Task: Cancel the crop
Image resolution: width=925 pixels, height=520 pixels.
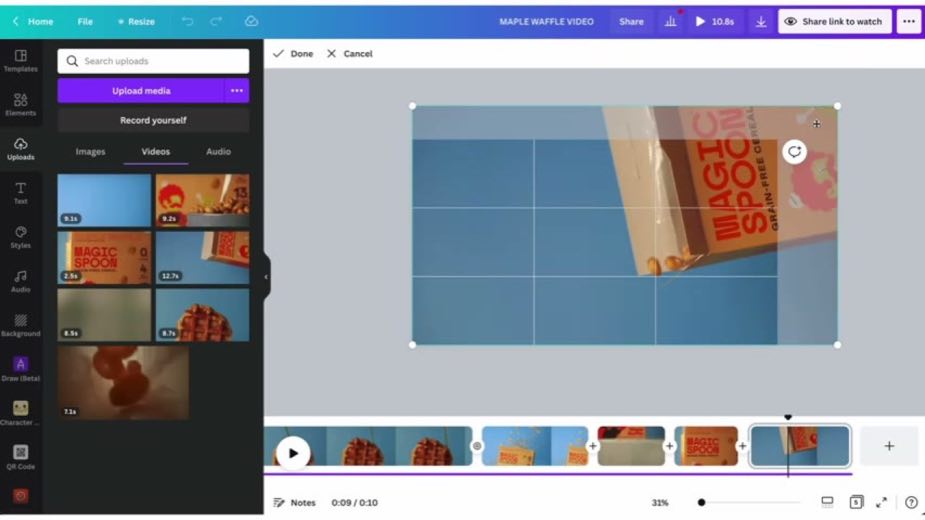Action: pyautogui.click(x=350, y=54)
